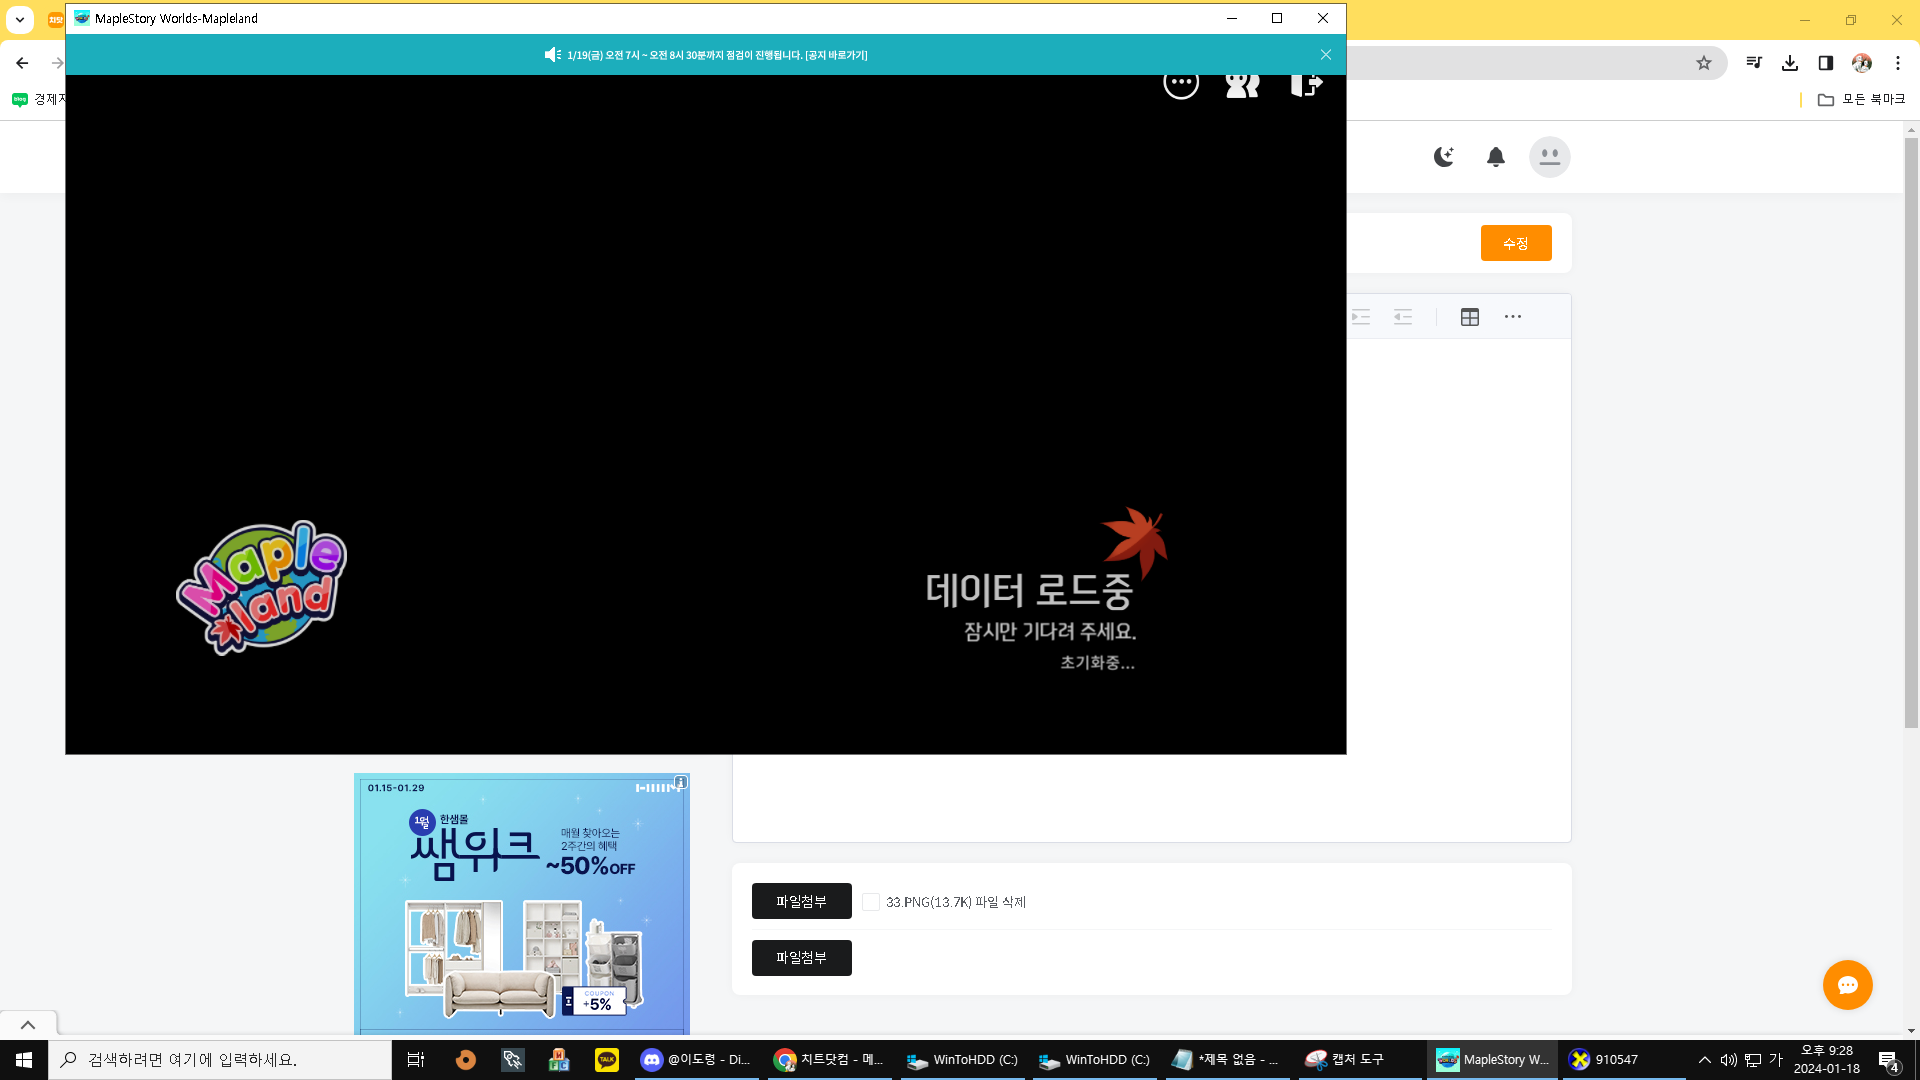Click the decrease indent icon in editor

pyautogui.click(x=1403, y=317)
